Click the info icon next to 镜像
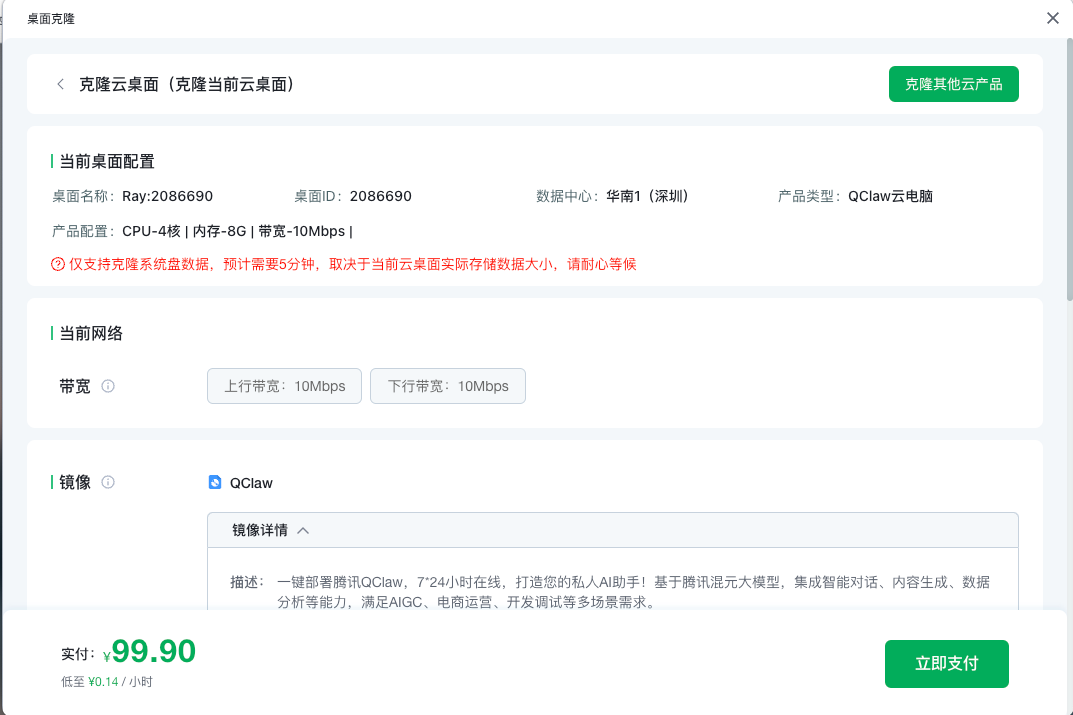This screenshot has height=715, width=1073. click(108, 482)
